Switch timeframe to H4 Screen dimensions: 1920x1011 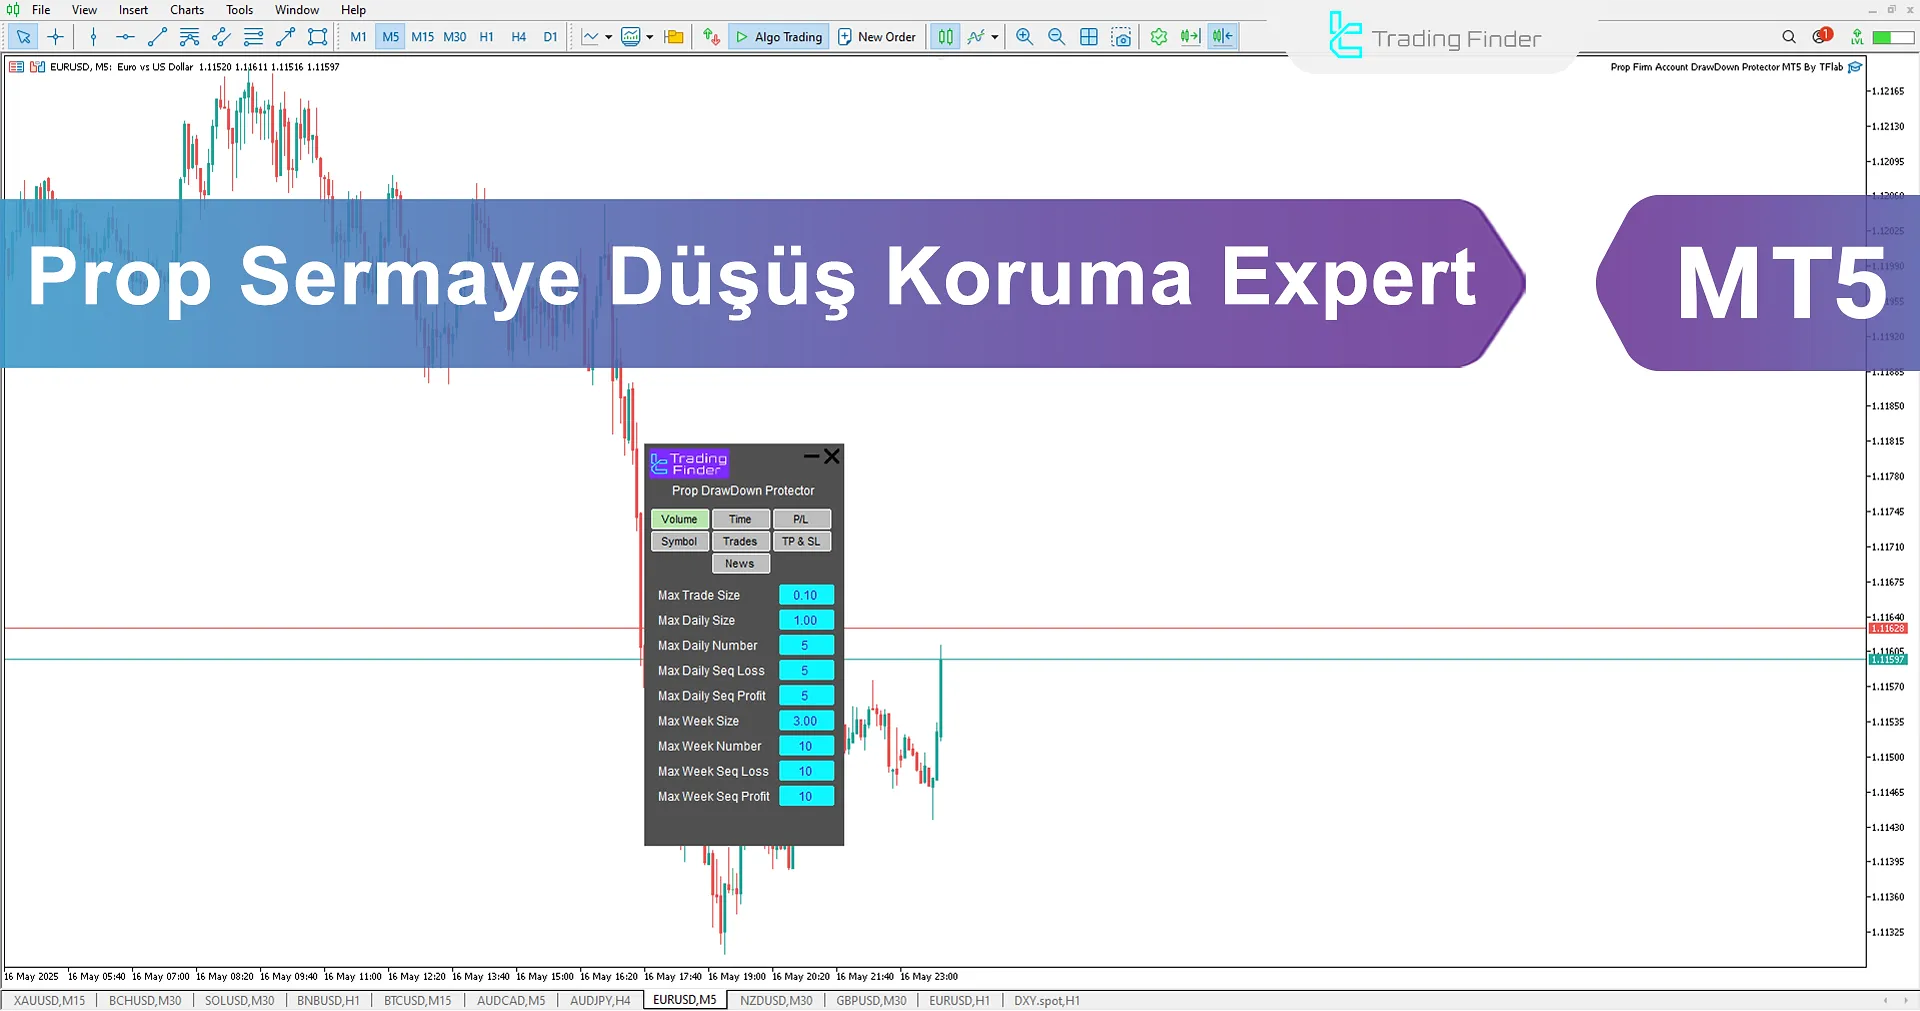tap(519, 37)
